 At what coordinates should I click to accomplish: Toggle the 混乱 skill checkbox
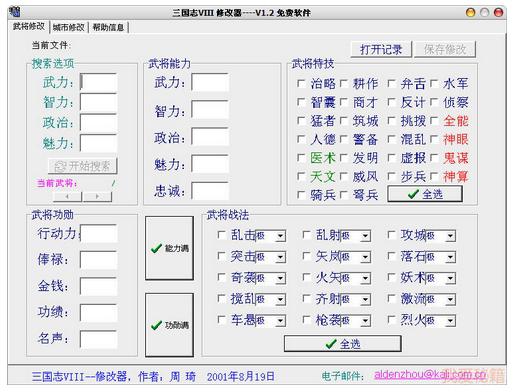click(392, 139)
